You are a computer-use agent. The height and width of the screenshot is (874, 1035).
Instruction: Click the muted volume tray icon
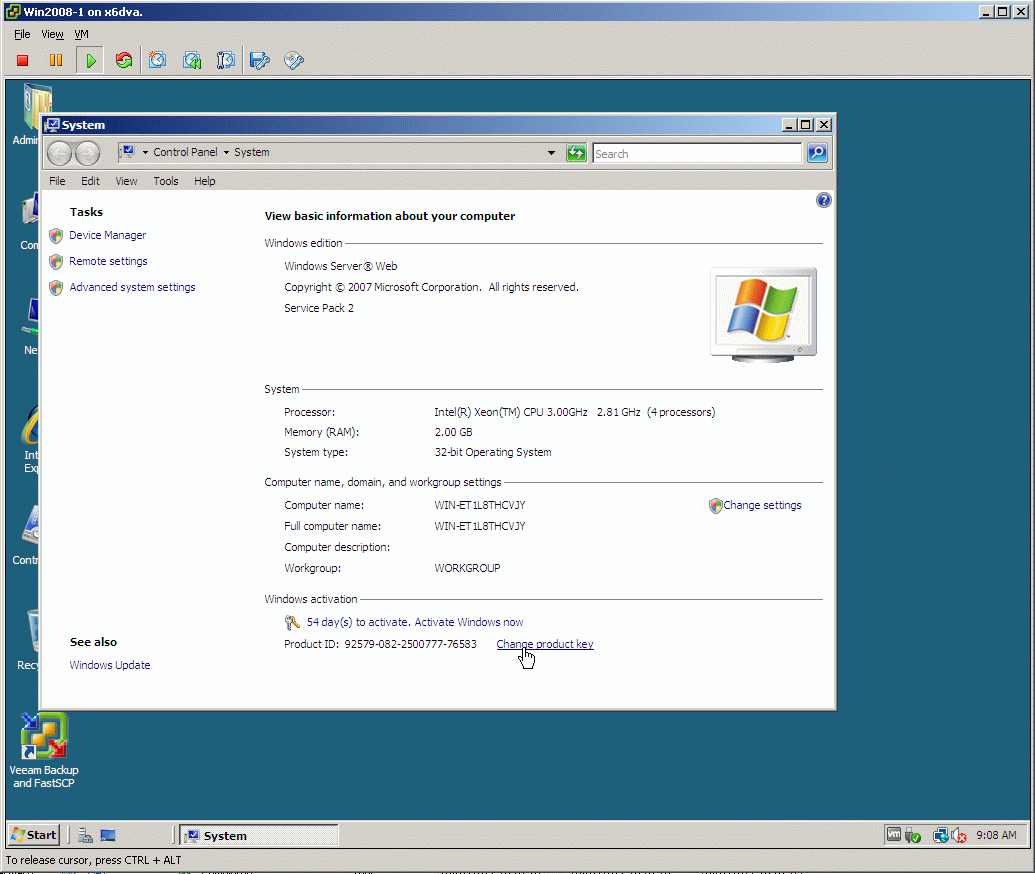pos(959,836)
